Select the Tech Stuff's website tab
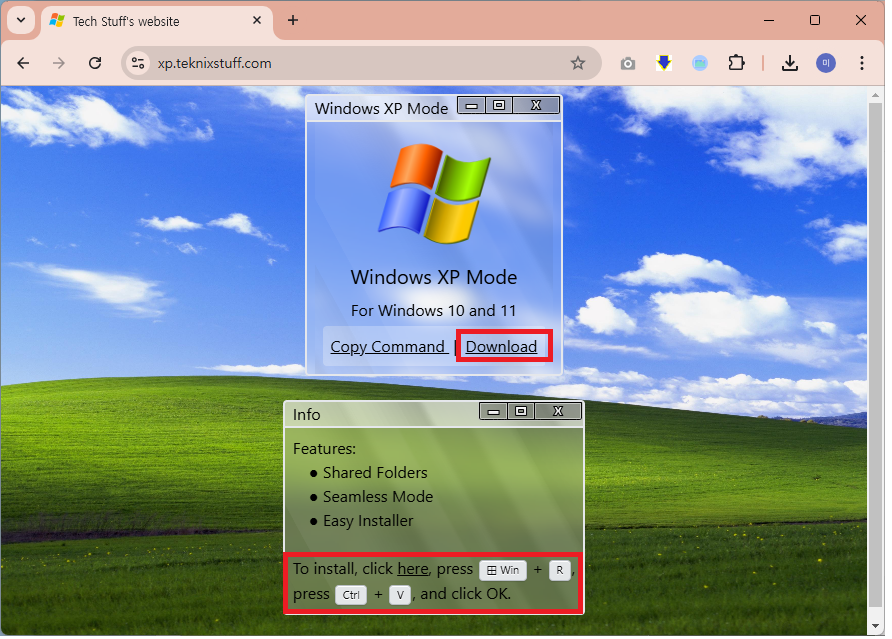 point(155,21)
